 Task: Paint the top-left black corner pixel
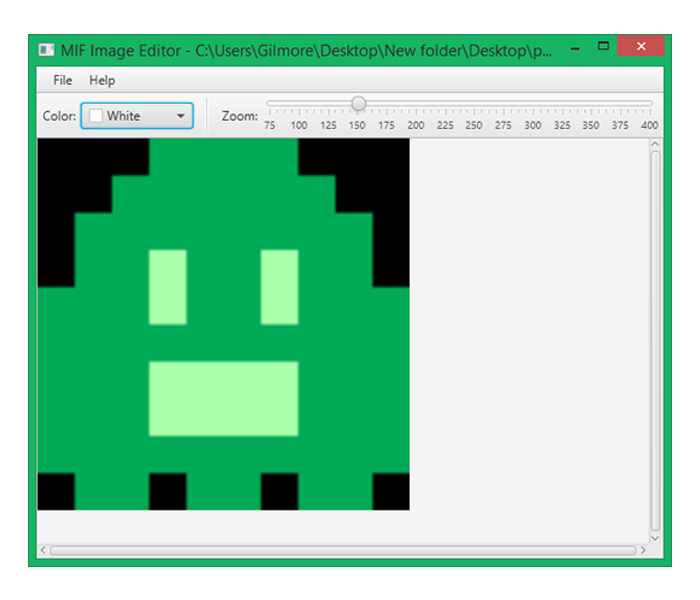tap(56, 157)
